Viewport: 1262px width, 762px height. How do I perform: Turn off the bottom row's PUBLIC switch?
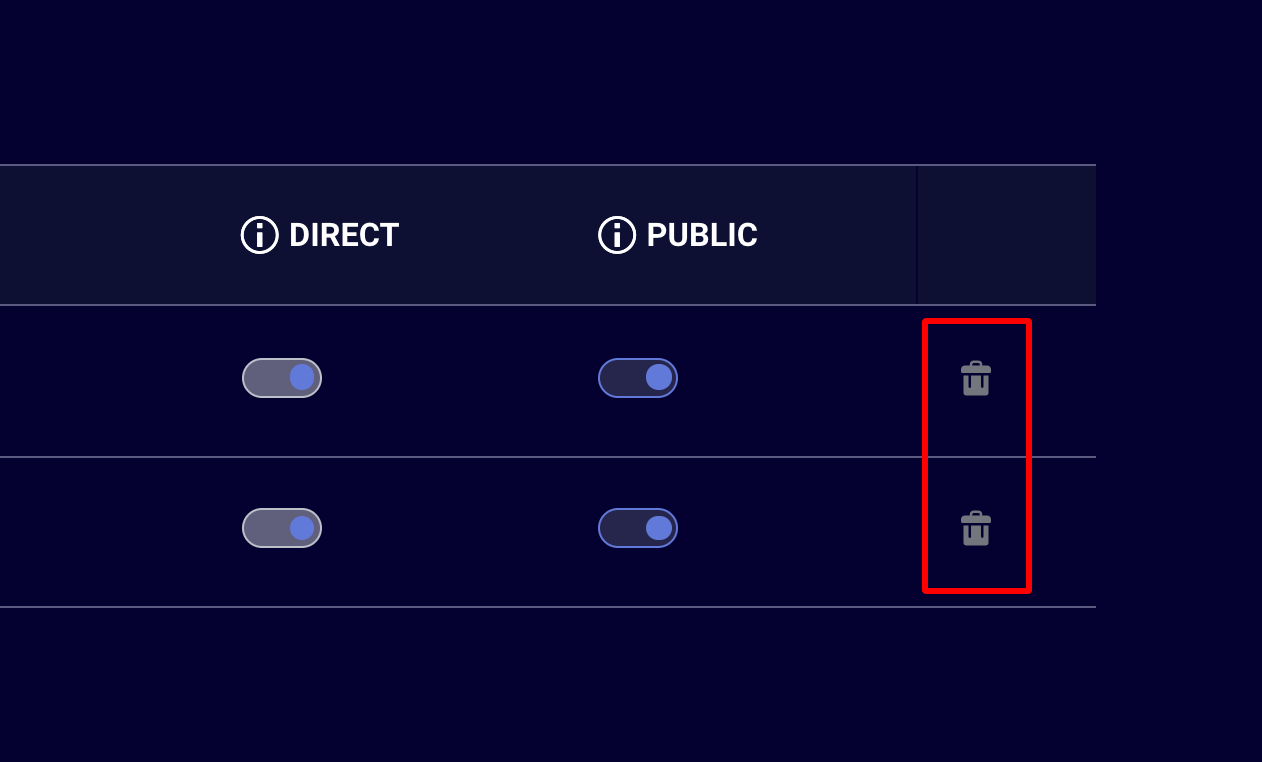point(638,528)
